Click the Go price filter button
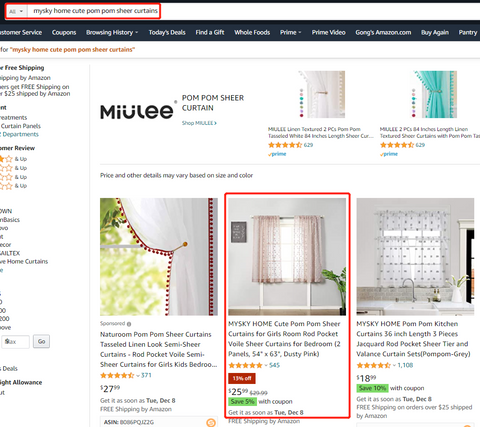This screenshot has height=427, width=480. [x=41, y=341]
